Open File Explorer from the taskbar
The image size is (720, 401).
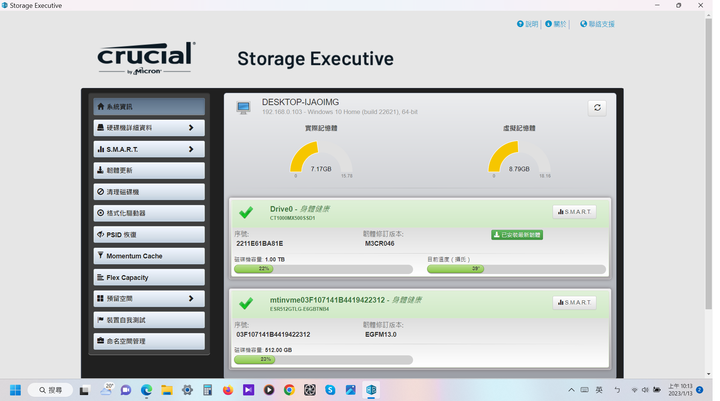click(167, 390)
